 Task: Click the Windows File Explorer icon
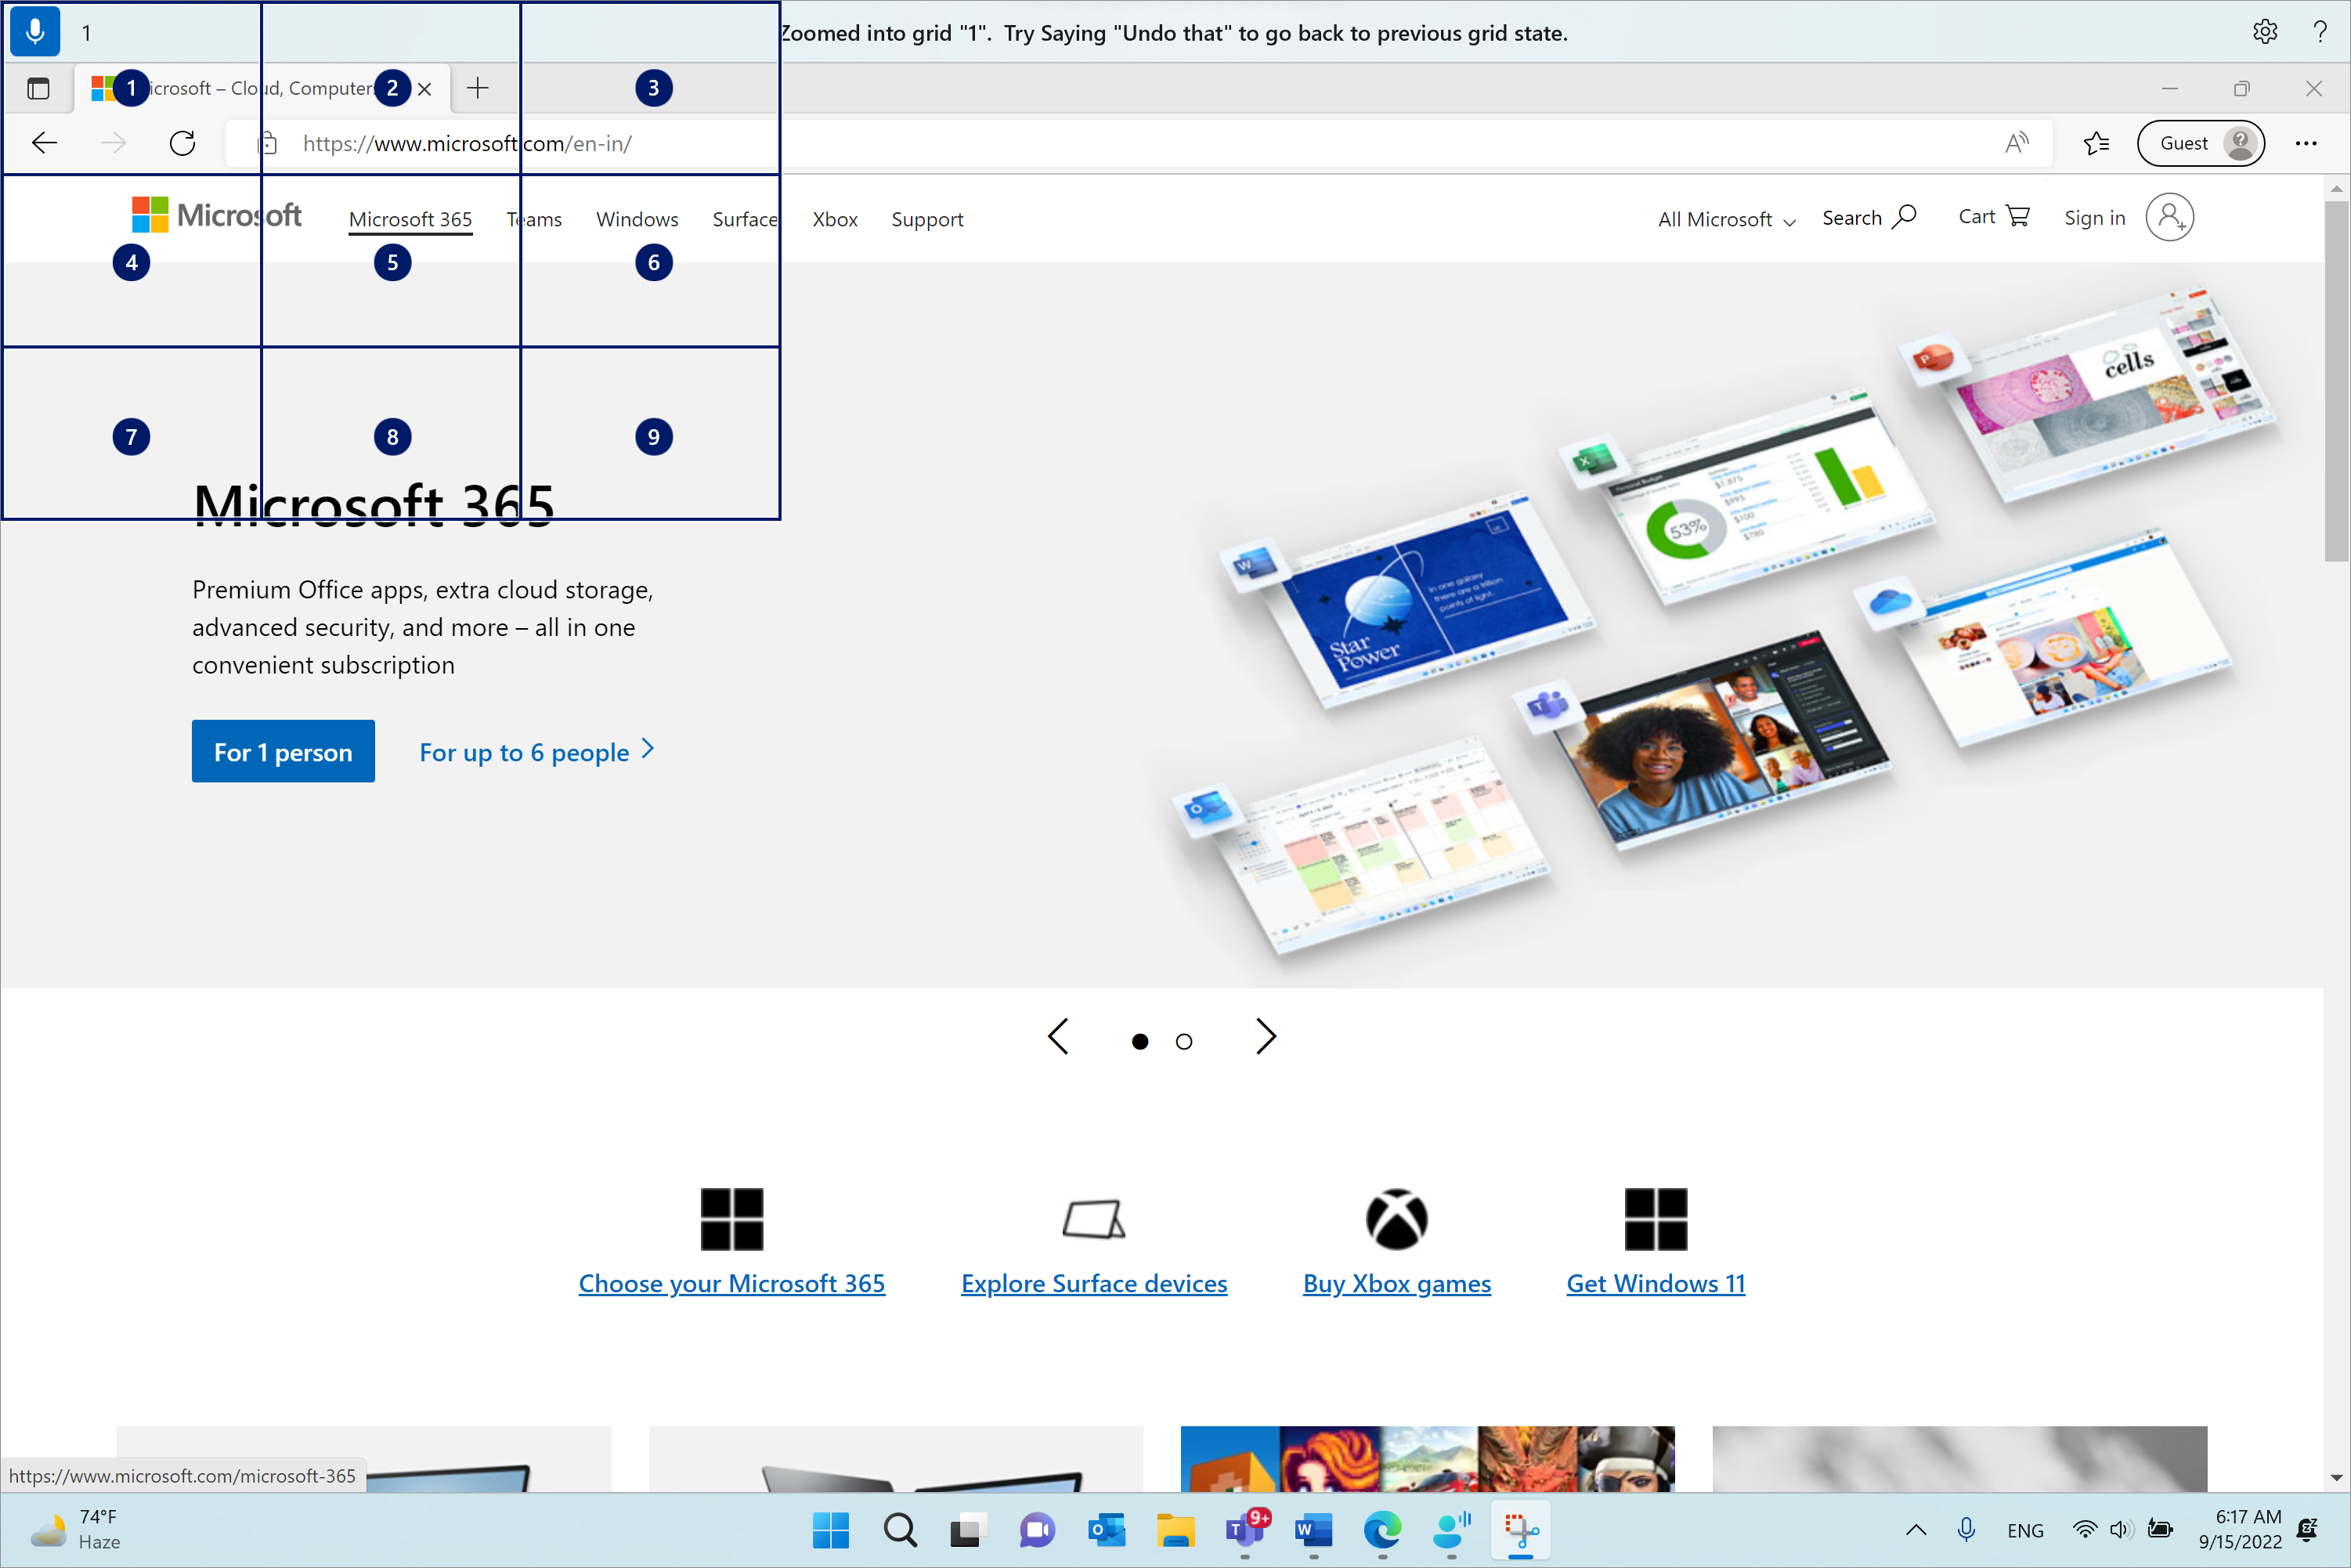pyautogui.click(x=1172, y=1530)
